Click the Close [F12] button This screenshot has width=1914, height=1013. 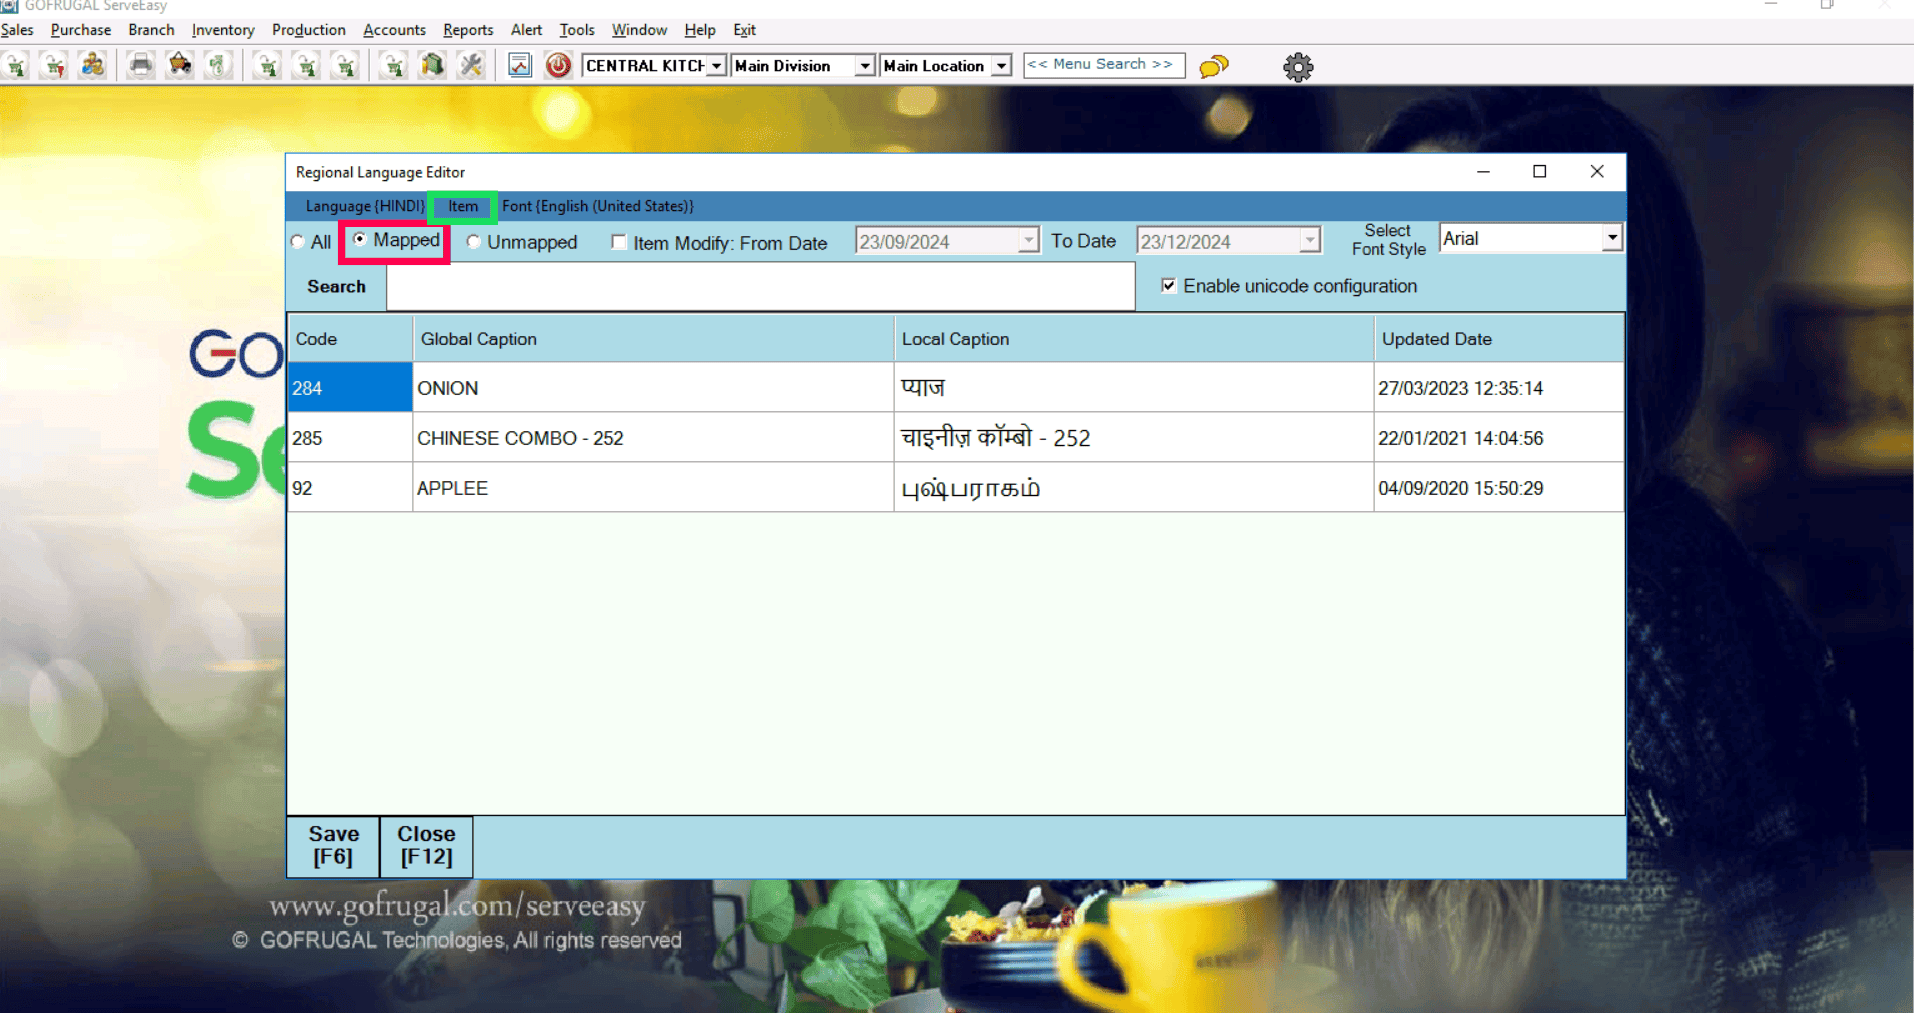426,845
